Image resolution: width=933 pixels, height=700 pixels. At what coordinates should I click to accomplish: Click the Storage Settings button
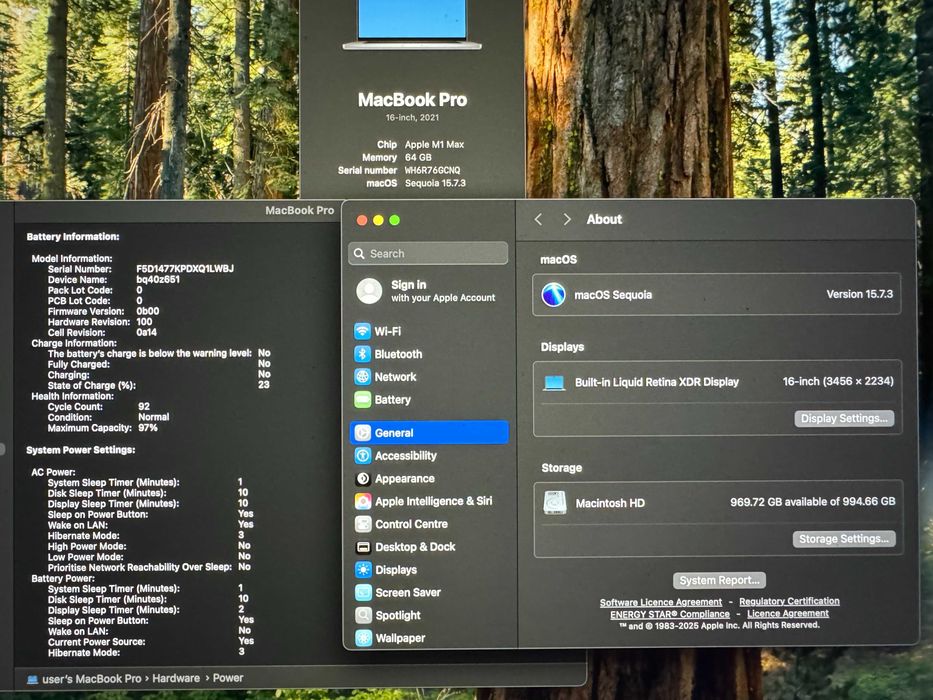[x=844, y=539]
